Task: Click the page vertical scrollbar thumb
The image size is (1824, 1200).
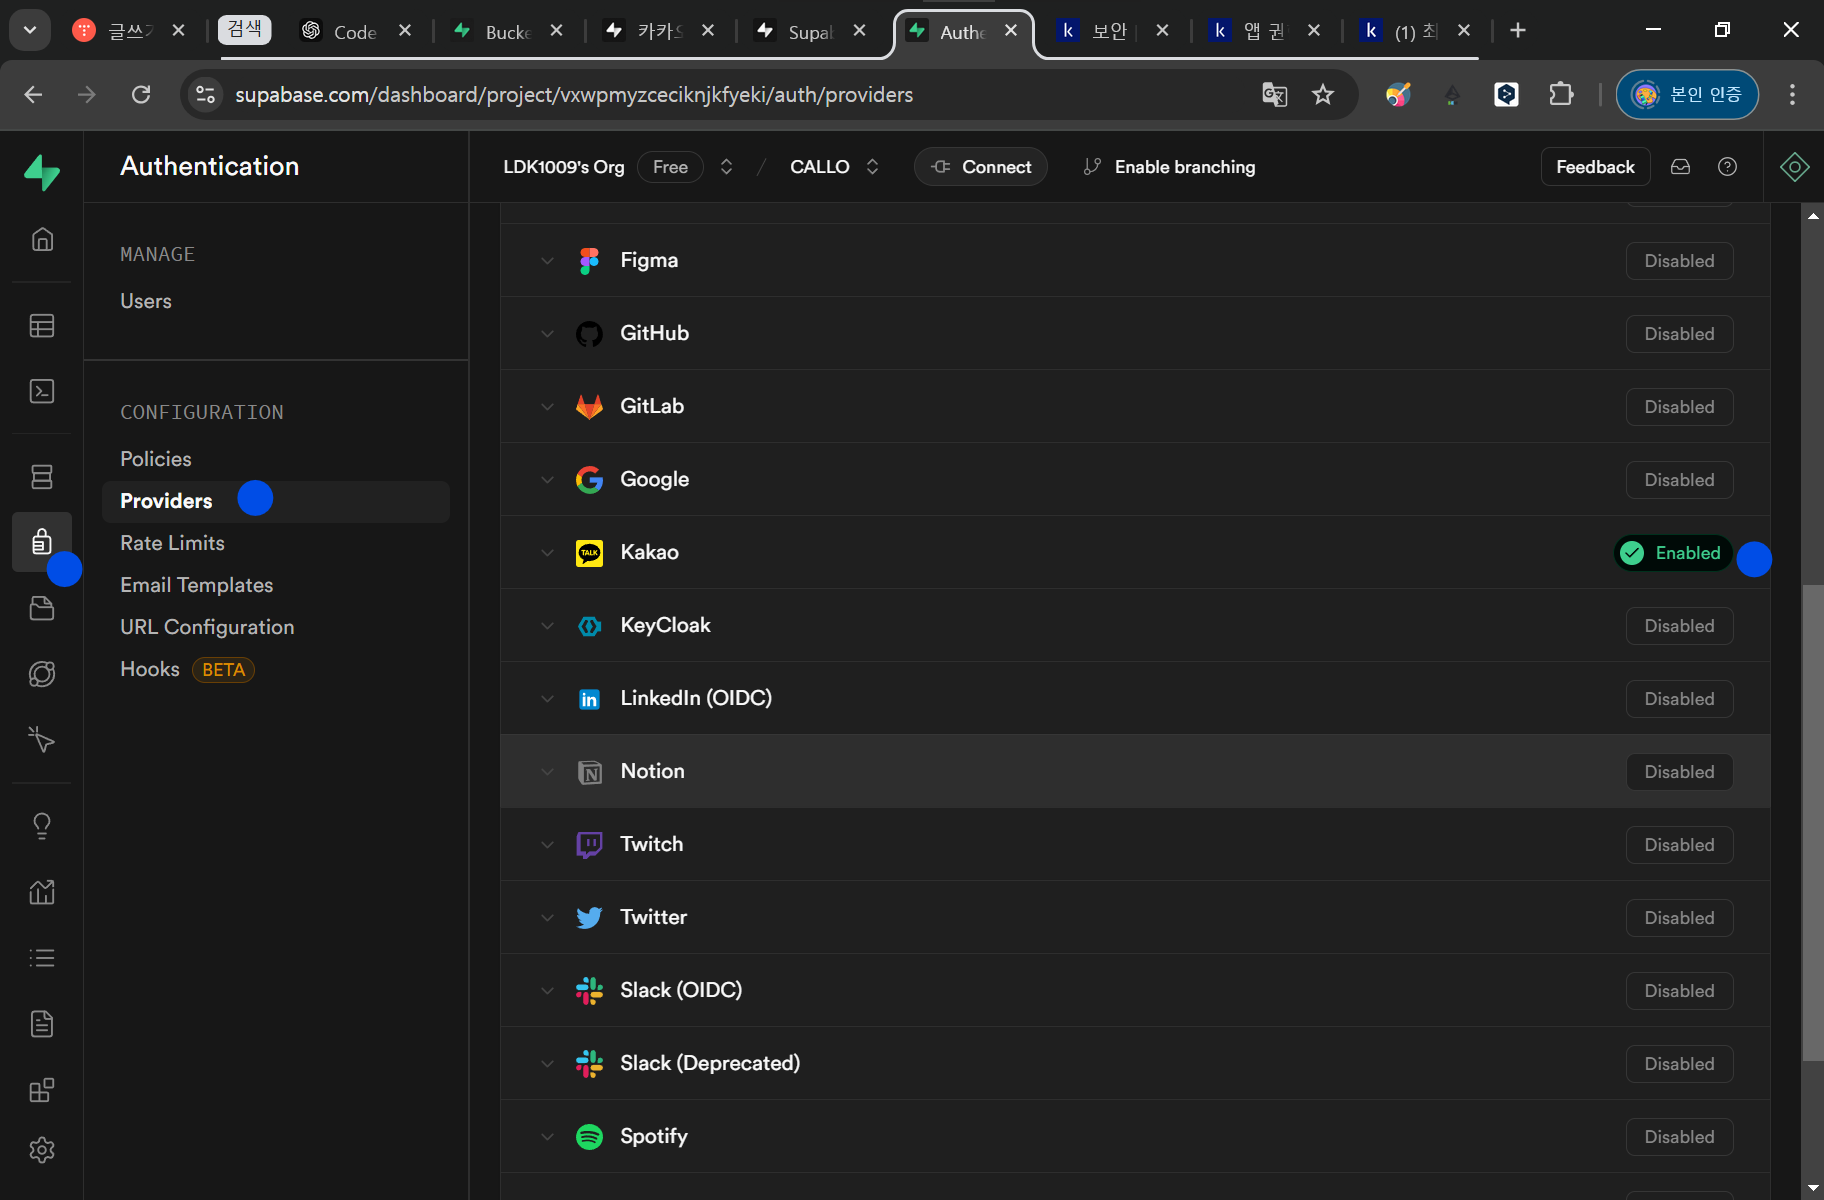Action: click(x=1813, y=822)
